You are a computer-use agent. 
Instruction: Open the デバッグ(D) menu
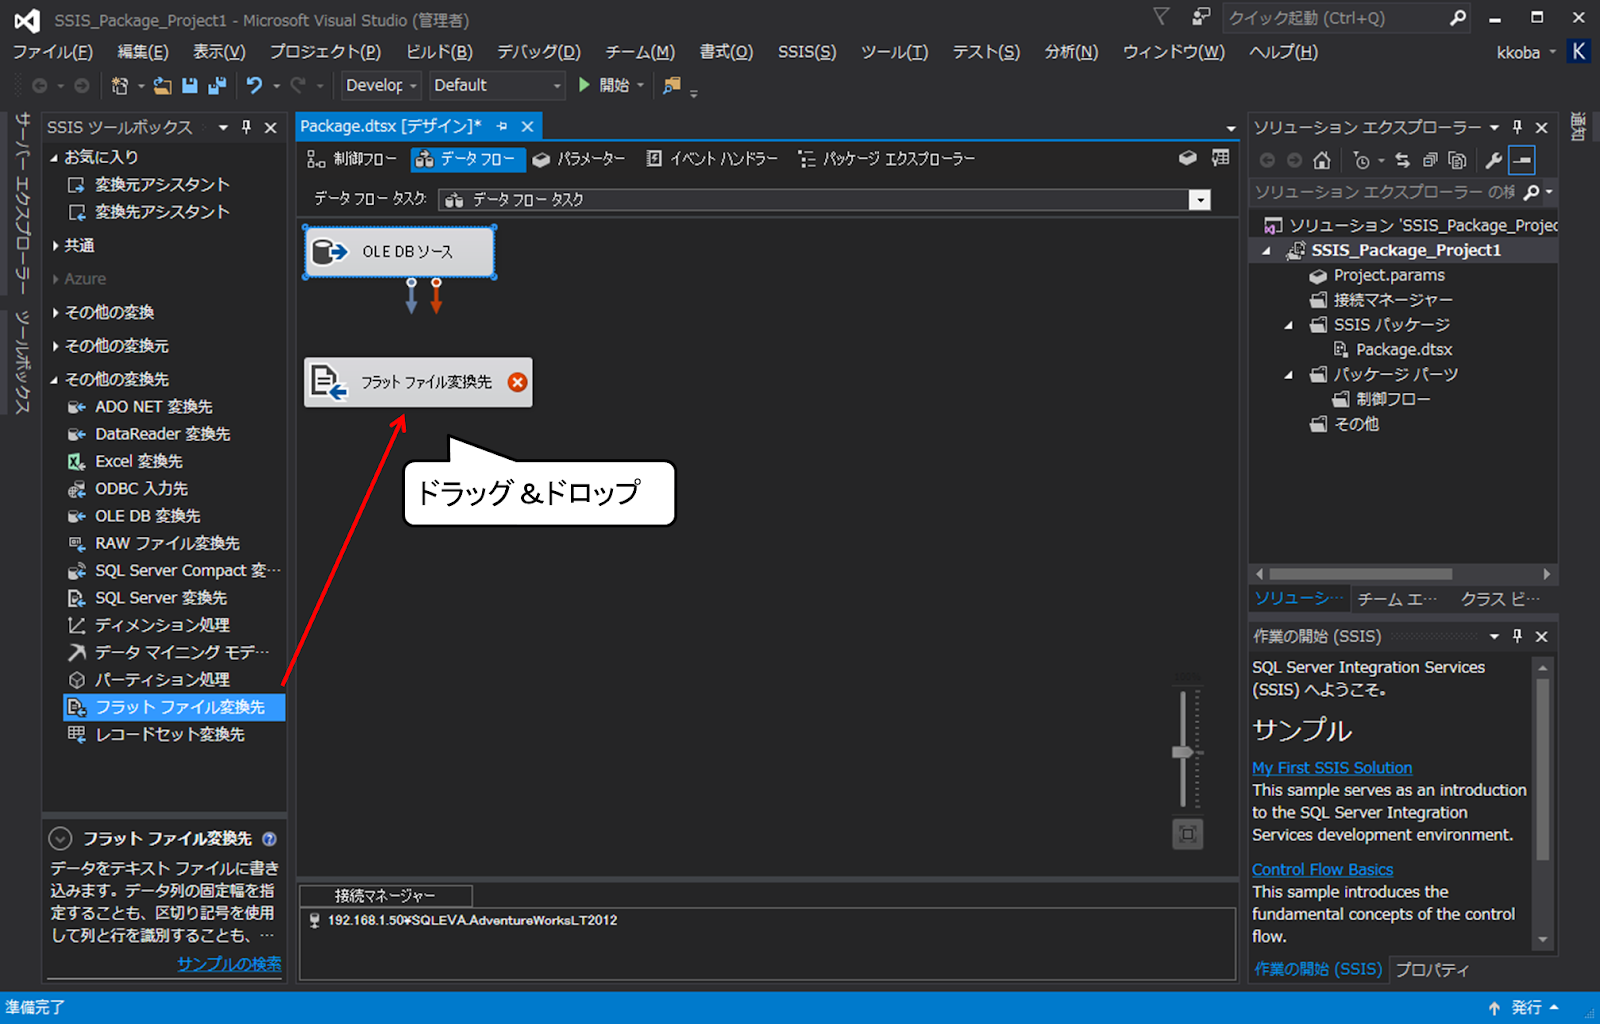pos(539,52)
